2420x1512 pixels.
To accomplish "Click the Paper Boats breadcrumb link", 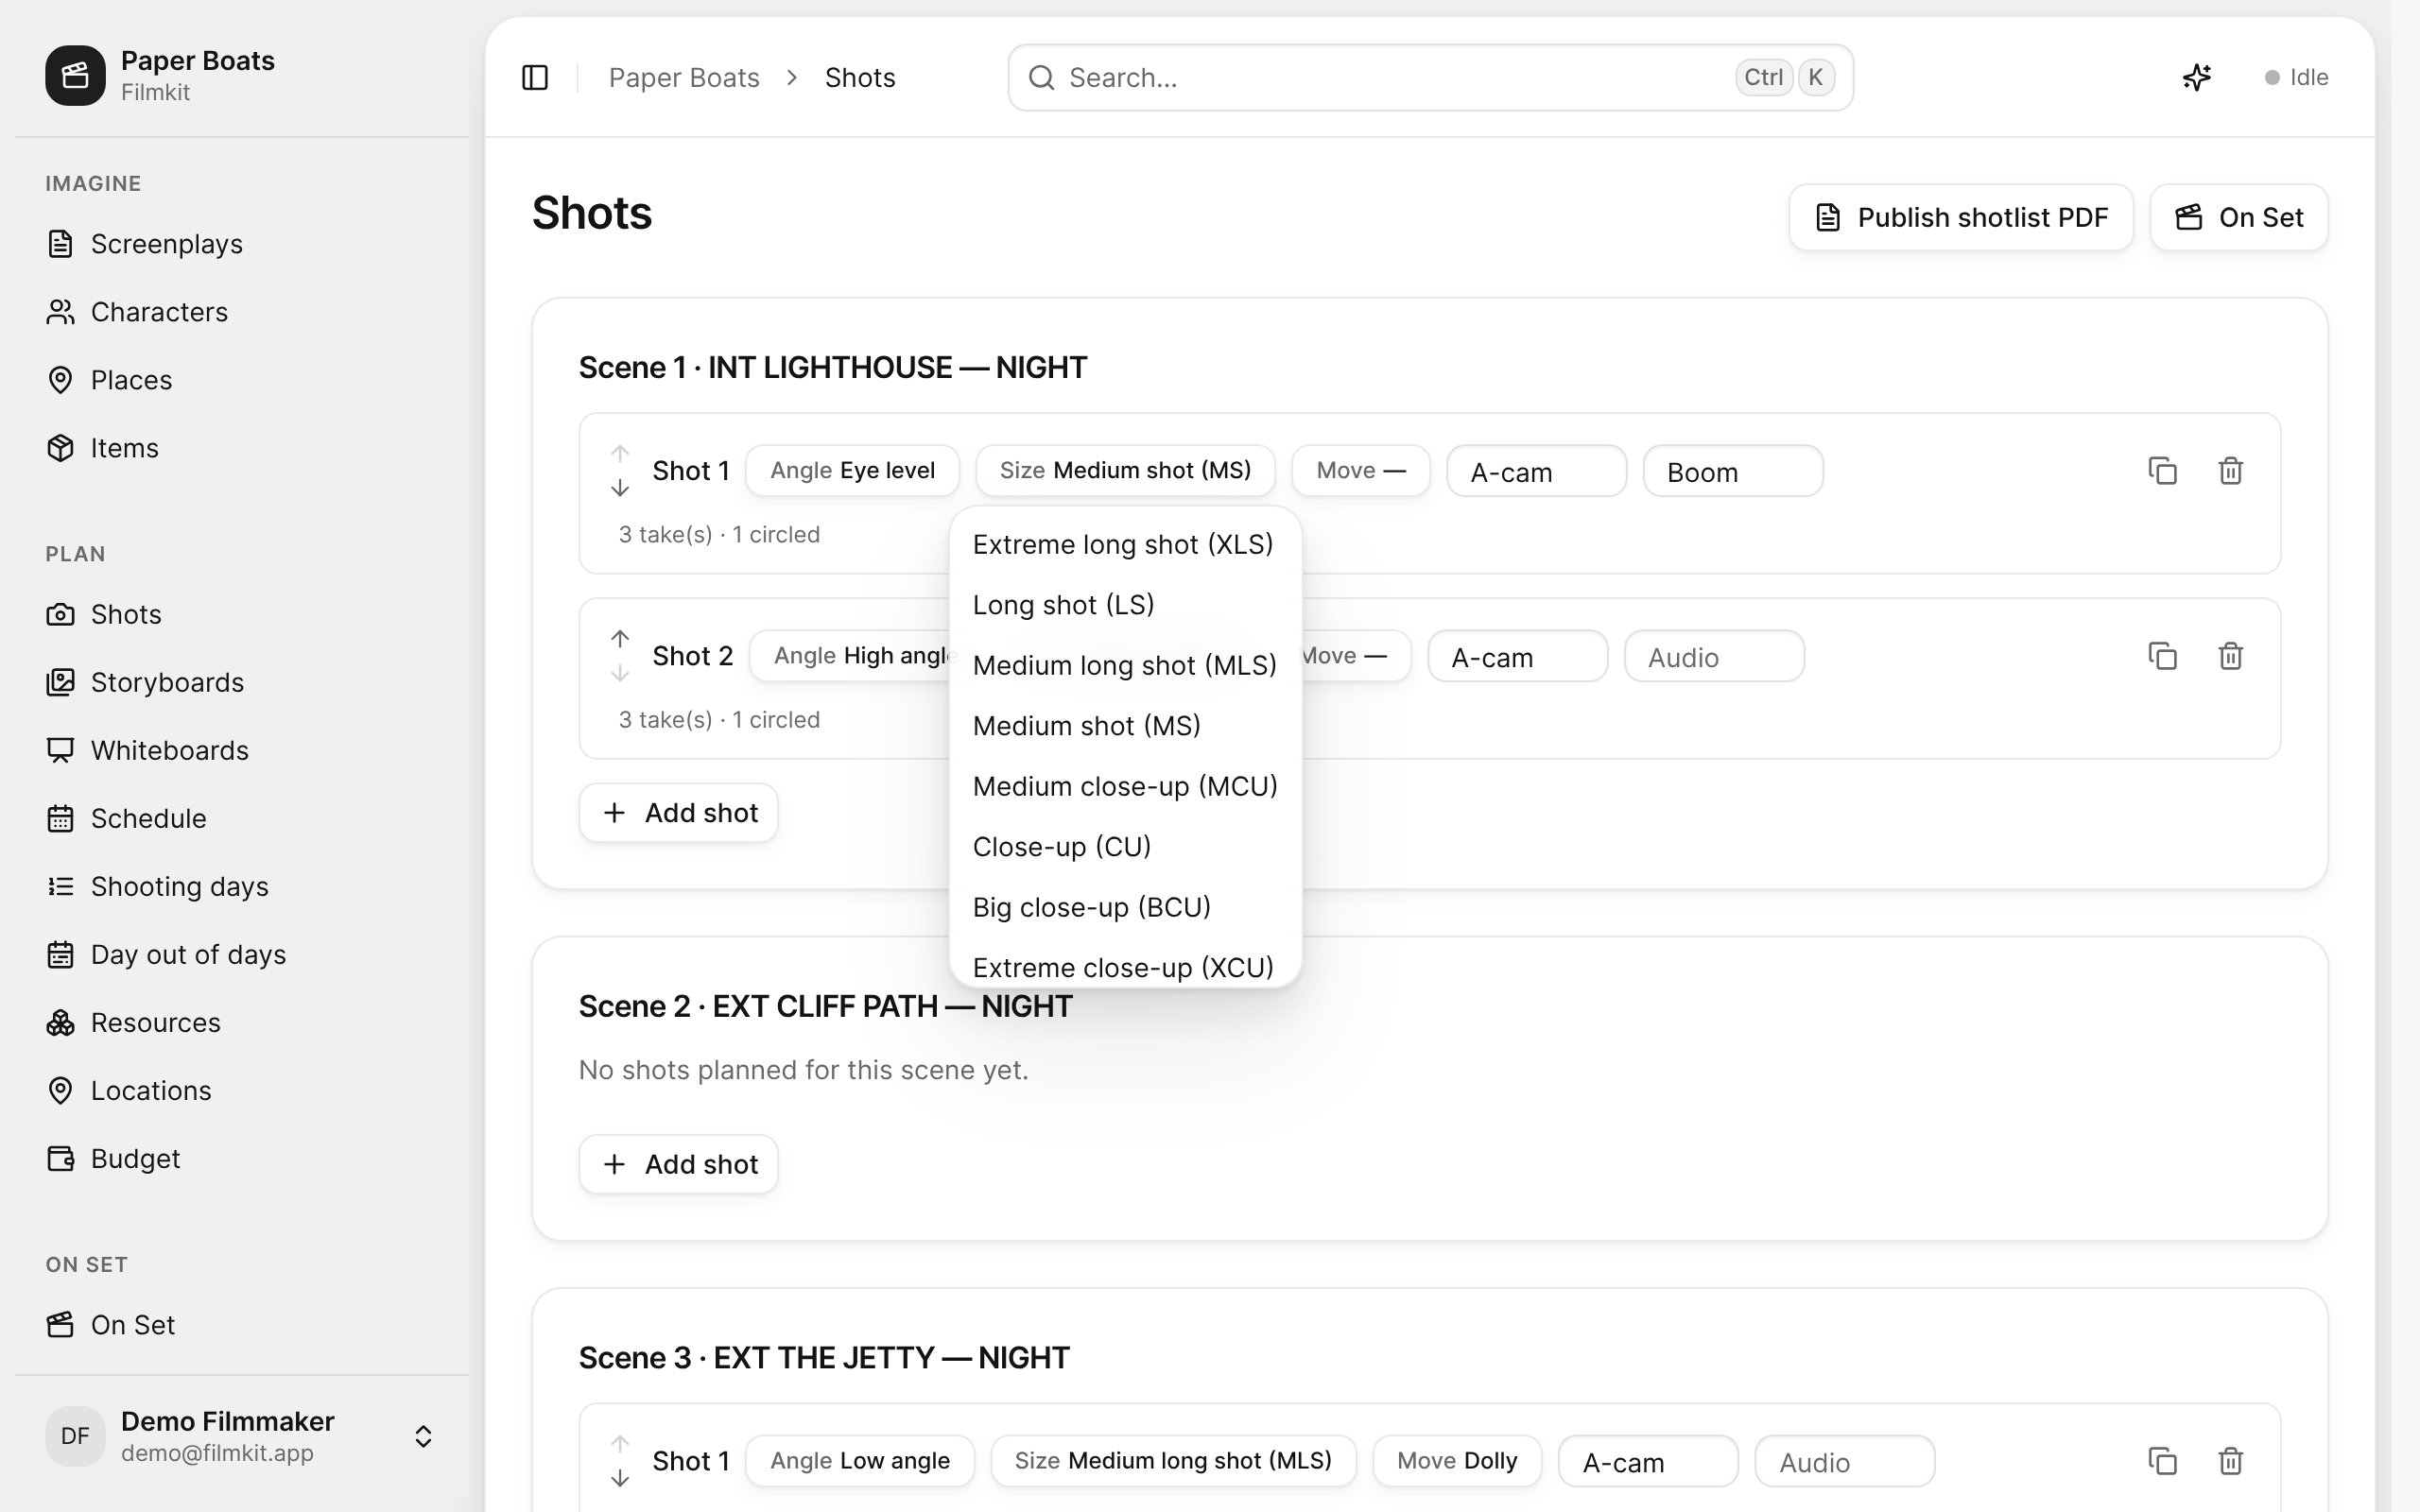I will tap(684, 77).
